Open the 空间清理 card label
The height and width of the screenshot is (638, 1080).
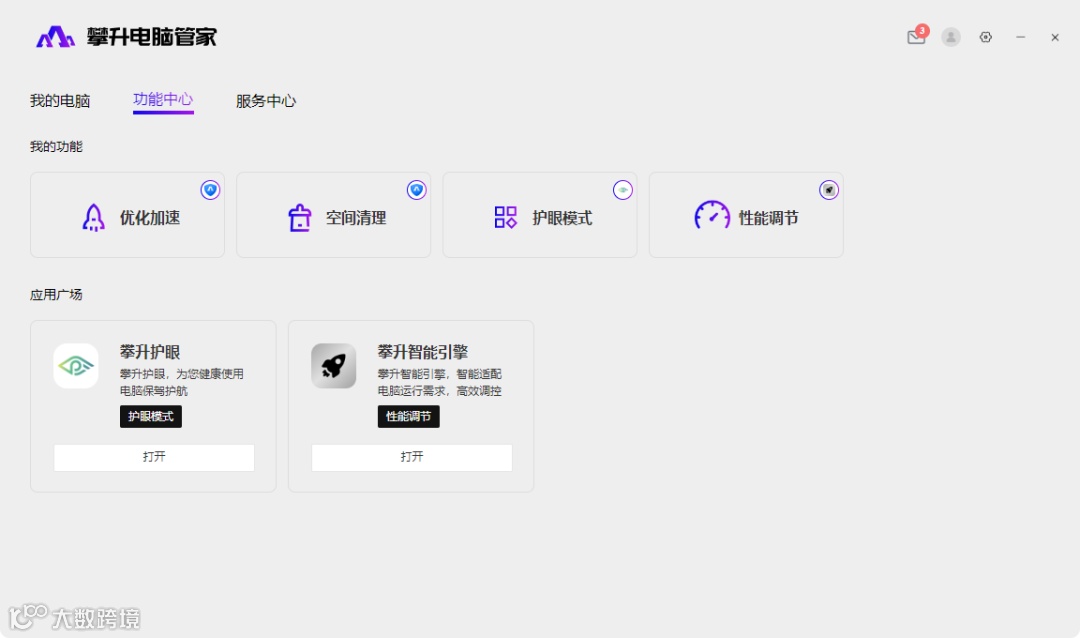click(x=356, y=218)
